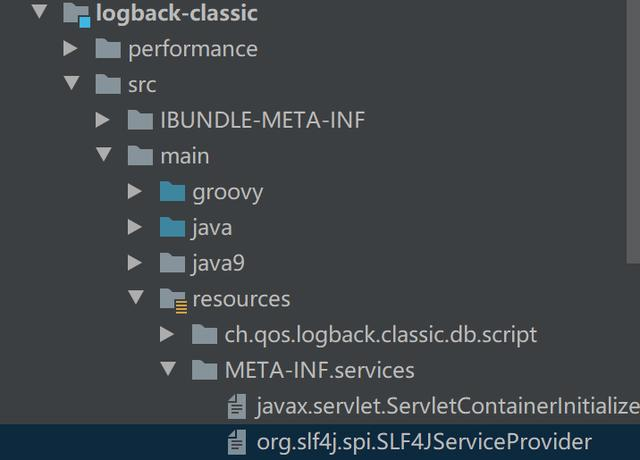Expand the java source folder arrow
The width and height of the screenshot is (640, 460).
tap(135, 227)
